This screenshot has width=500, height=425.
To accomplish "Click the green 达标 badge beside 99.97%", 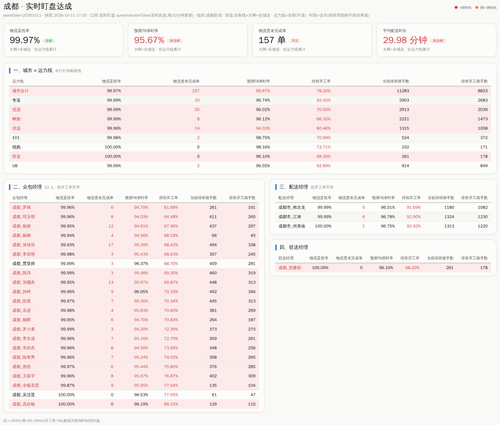I will 49,41.
